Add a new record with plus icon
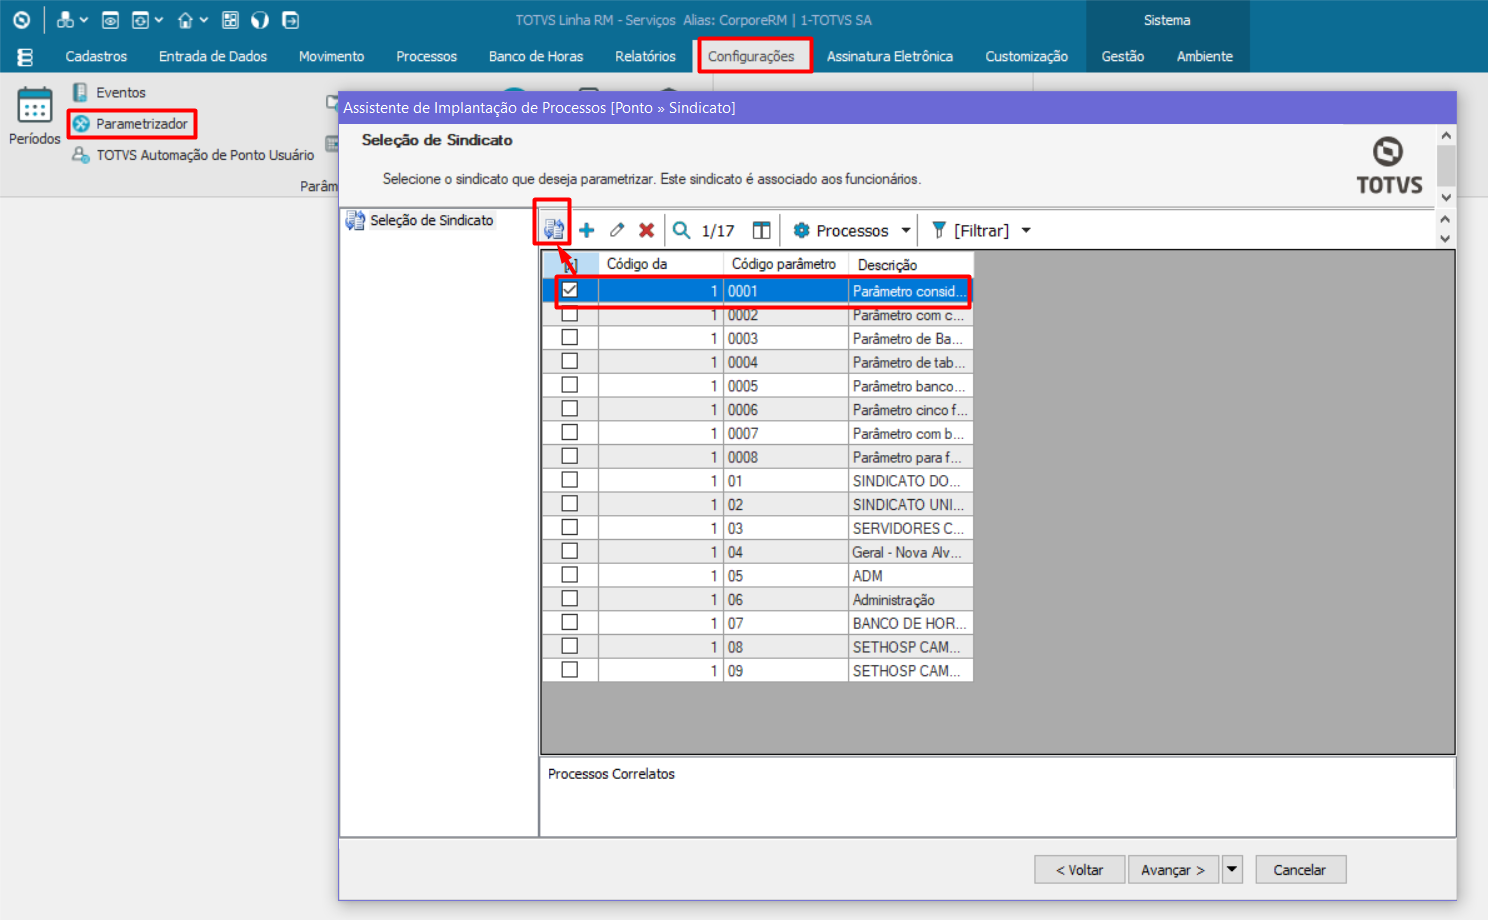The image size is (1488, 920). [x=587, y=230]
